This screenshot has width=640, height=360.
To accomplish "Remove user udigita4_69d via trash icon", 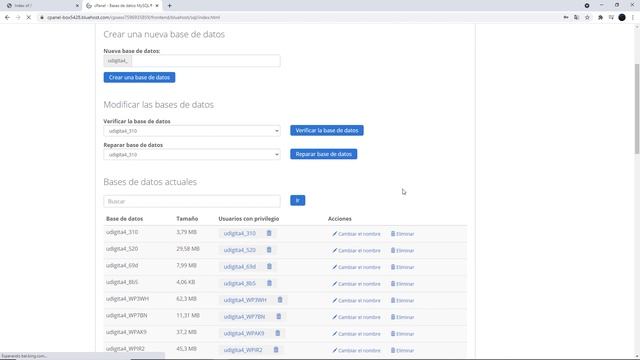I will 269,267.
